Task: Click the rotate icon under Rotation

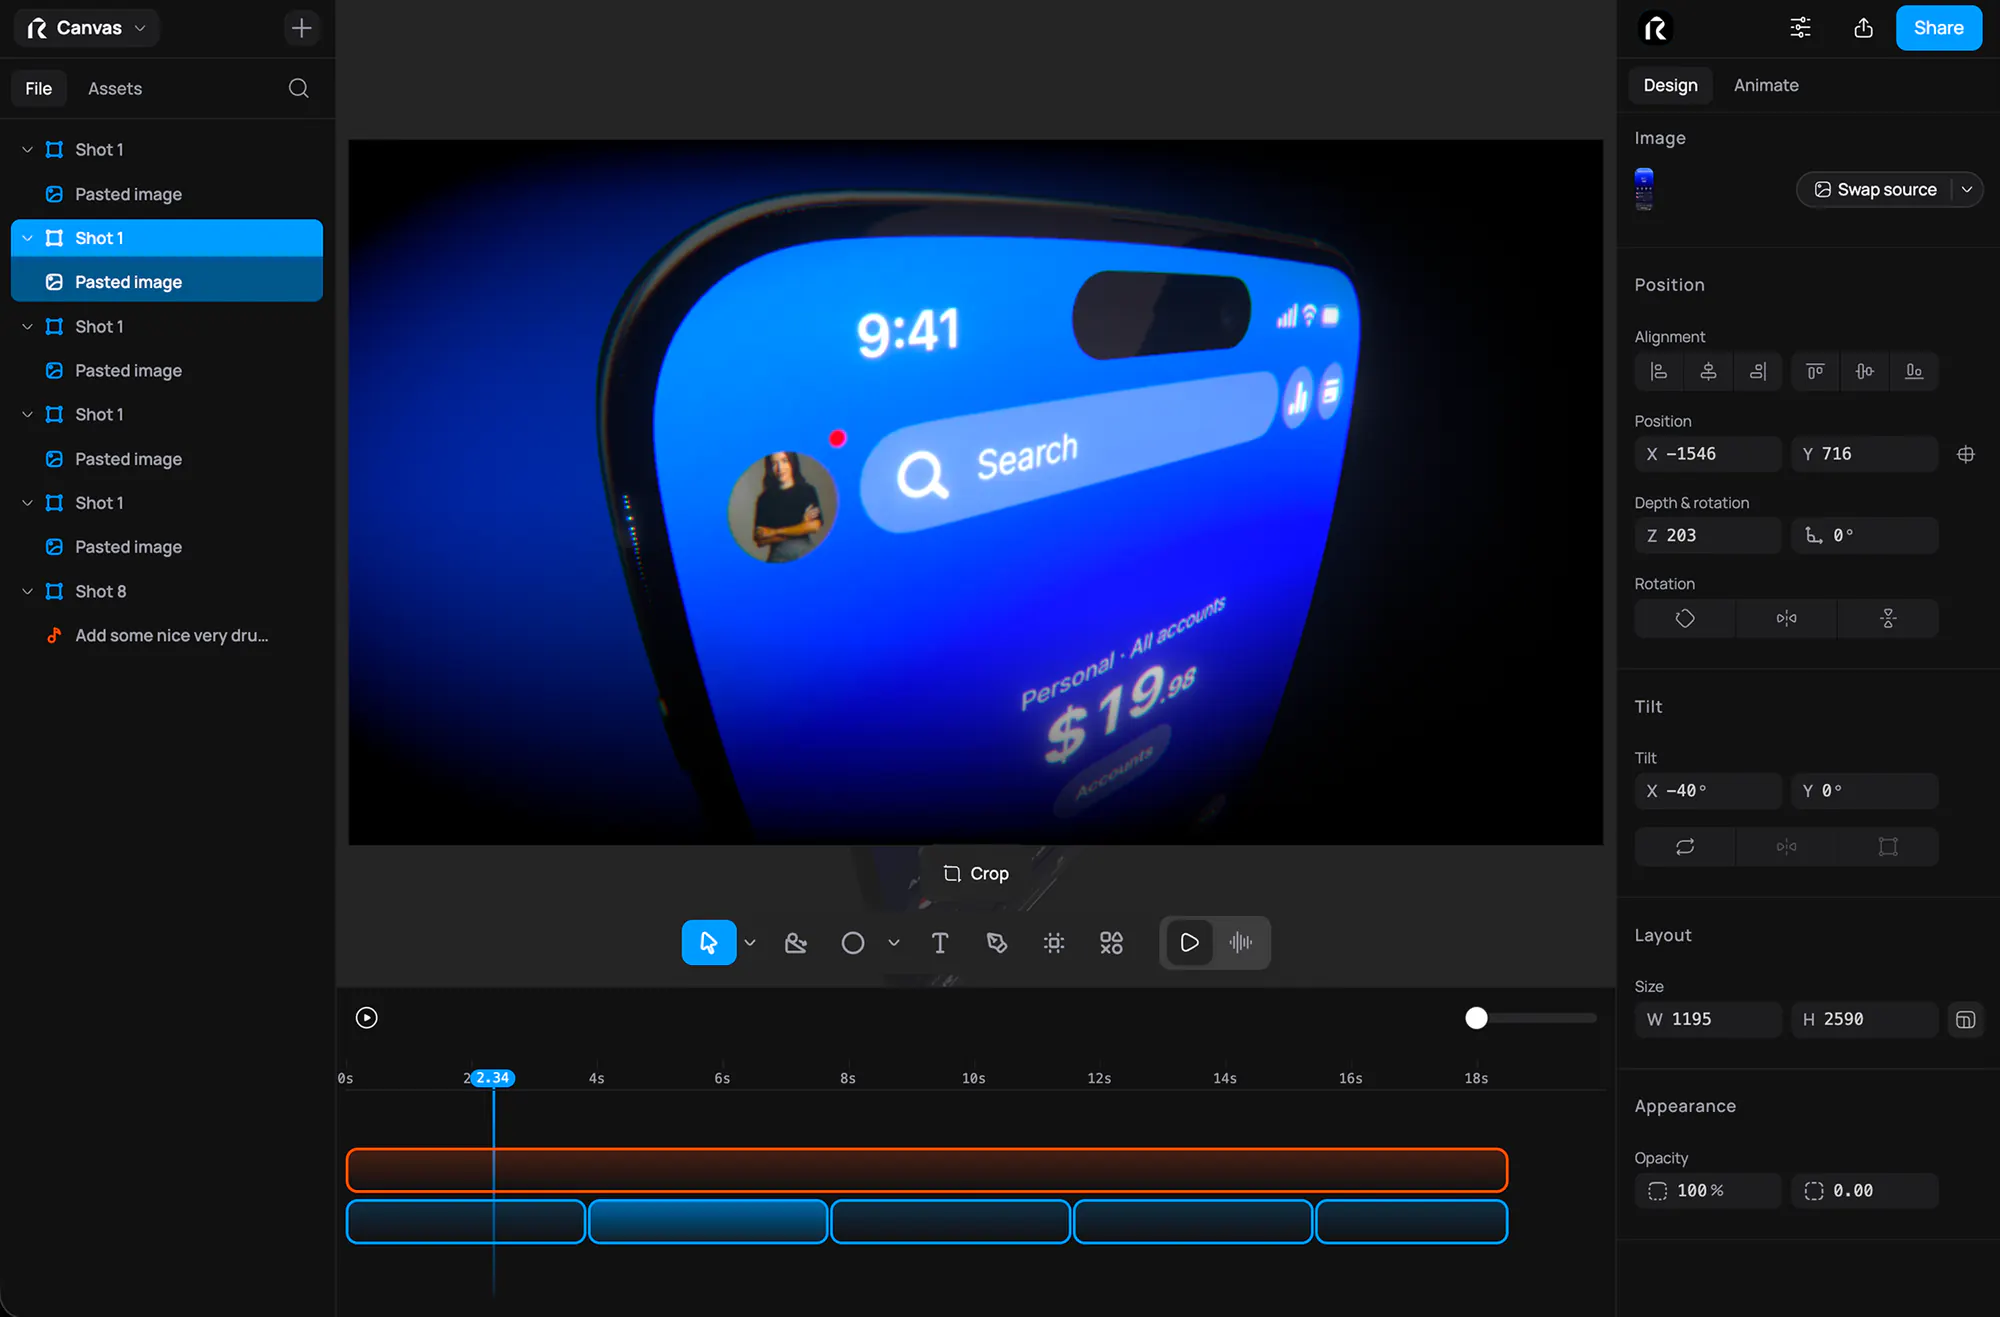Action: [1685, 619]
